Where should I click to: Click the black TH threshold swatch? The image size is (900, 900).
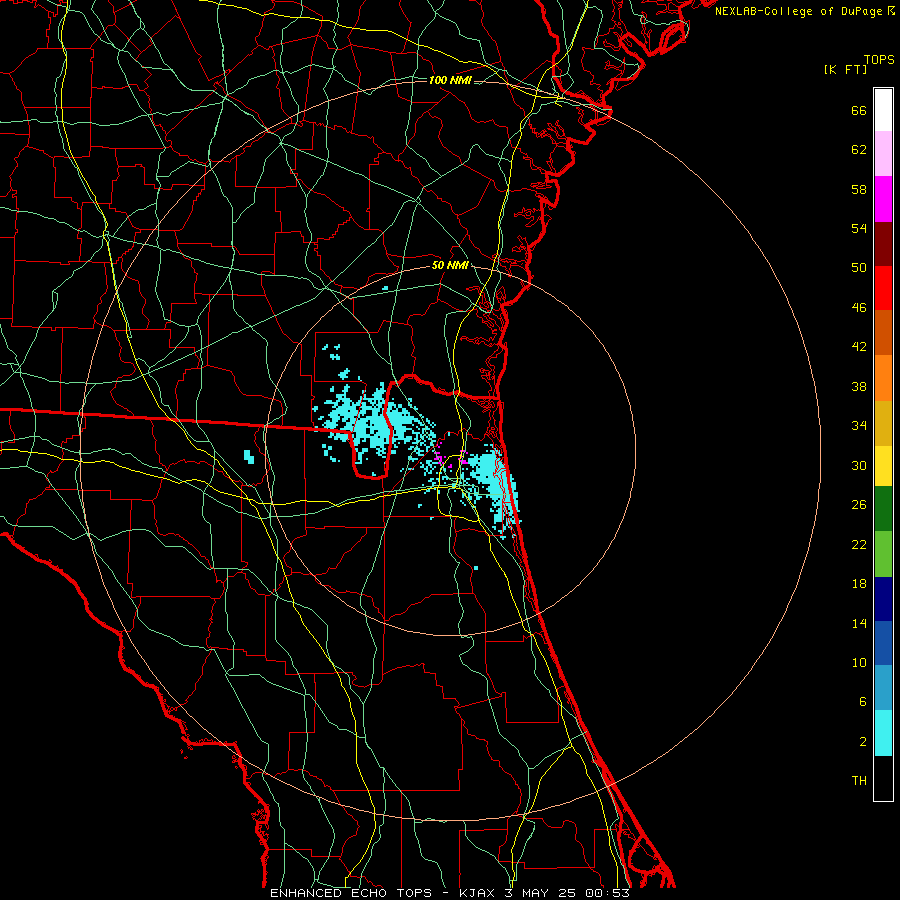(883, 778)
